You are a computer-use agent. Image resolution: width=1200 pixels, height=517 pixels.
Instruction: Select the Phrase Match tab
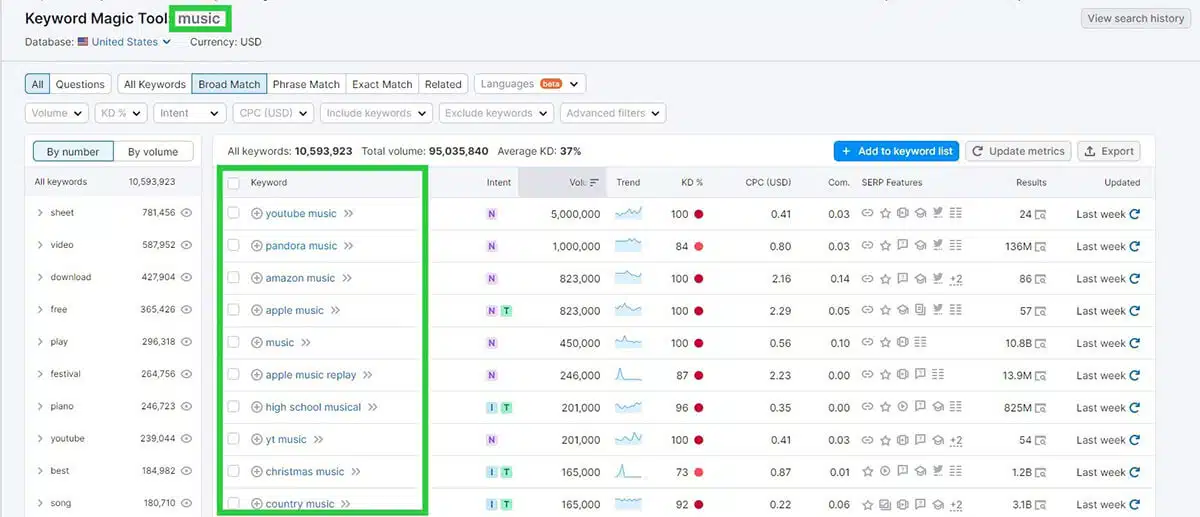coord(306,84)
